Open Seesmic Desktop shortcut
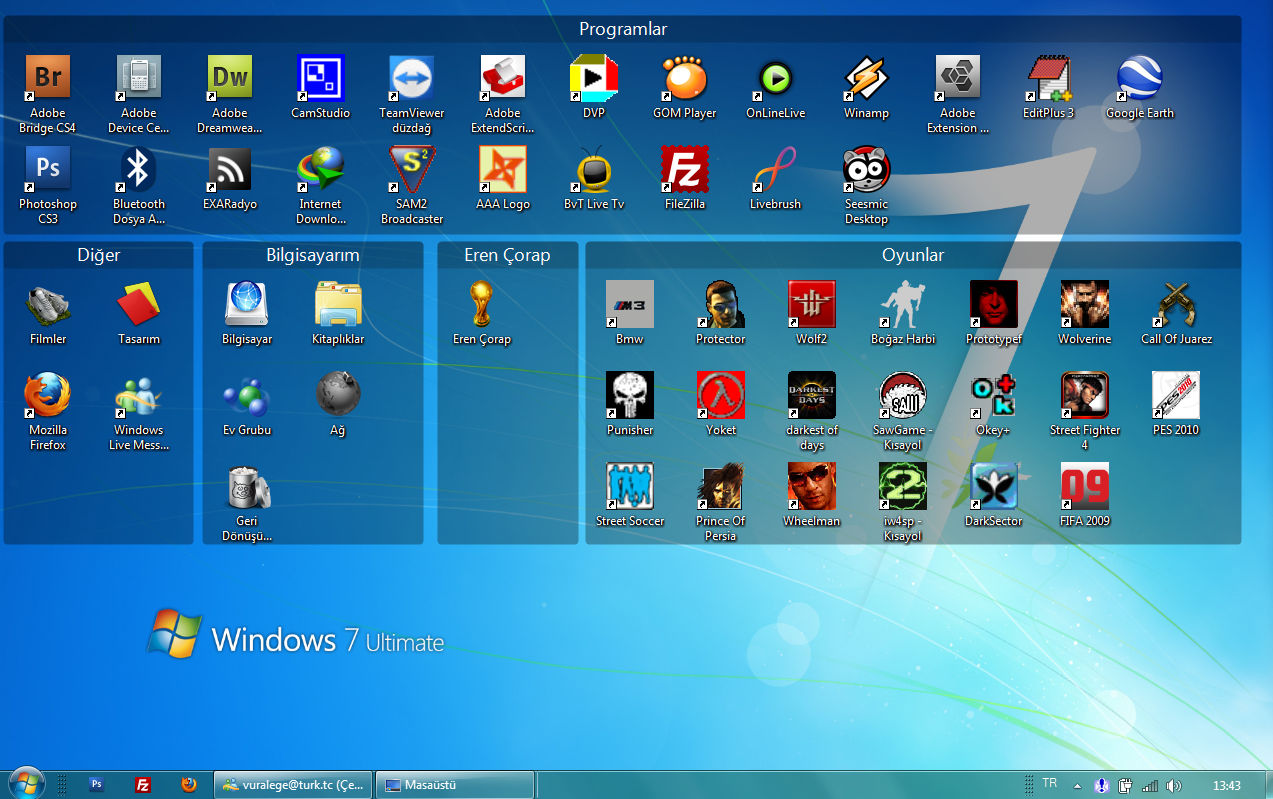This screenshot has width=1273, height=799. (867, 169)
